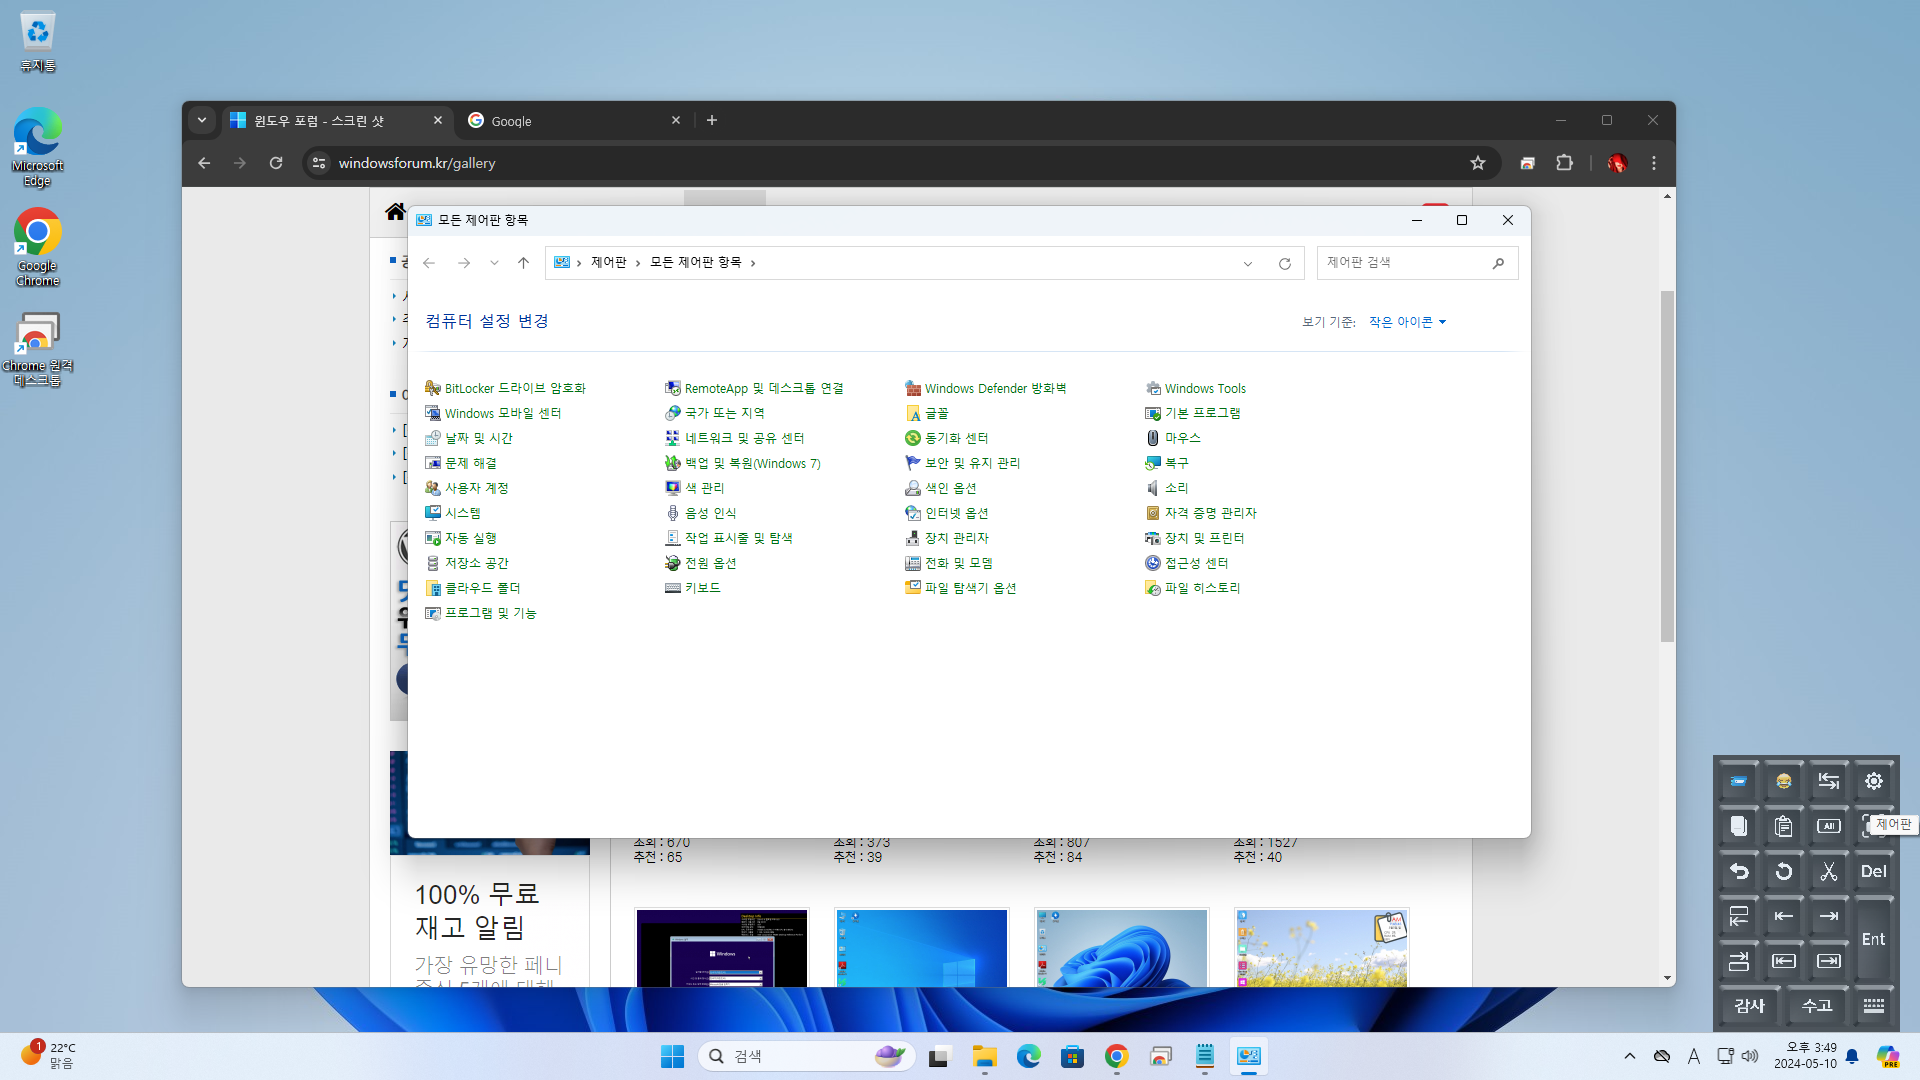Click the Chrome address bar URL

pyautogui.click(x=417, y=163)
